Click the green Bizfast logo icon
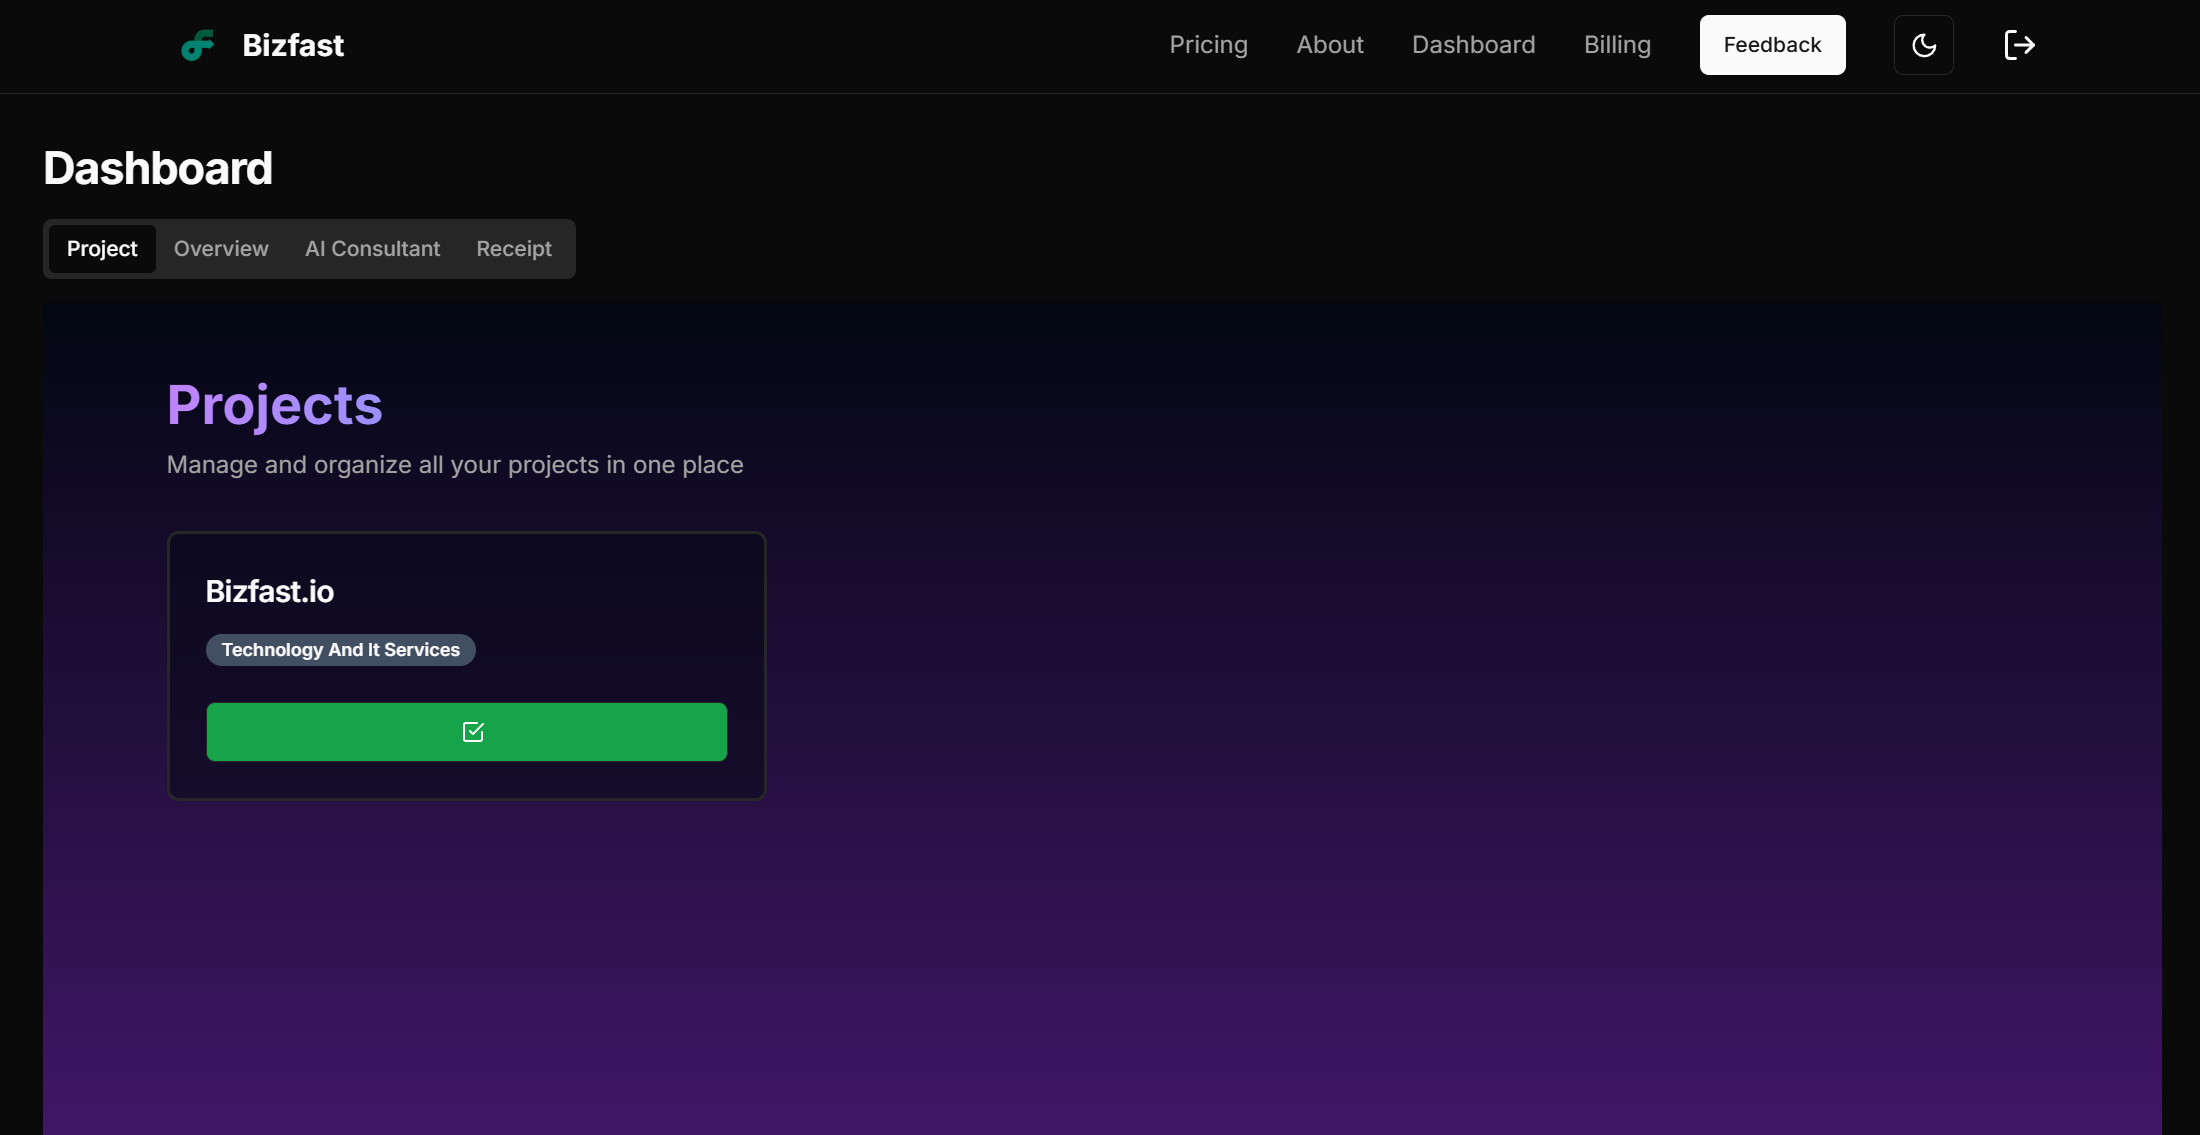The height and width of the screenshot is (1135, 2200). 198,45
